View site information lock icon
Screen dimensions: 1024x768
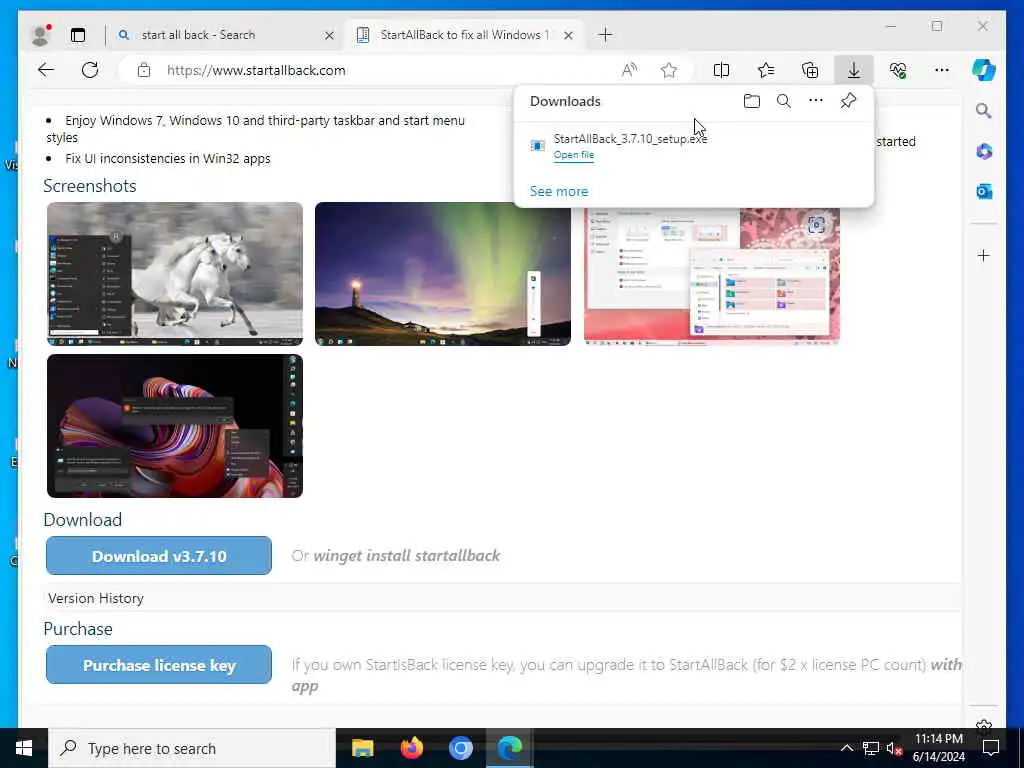[x=144, y=70]
